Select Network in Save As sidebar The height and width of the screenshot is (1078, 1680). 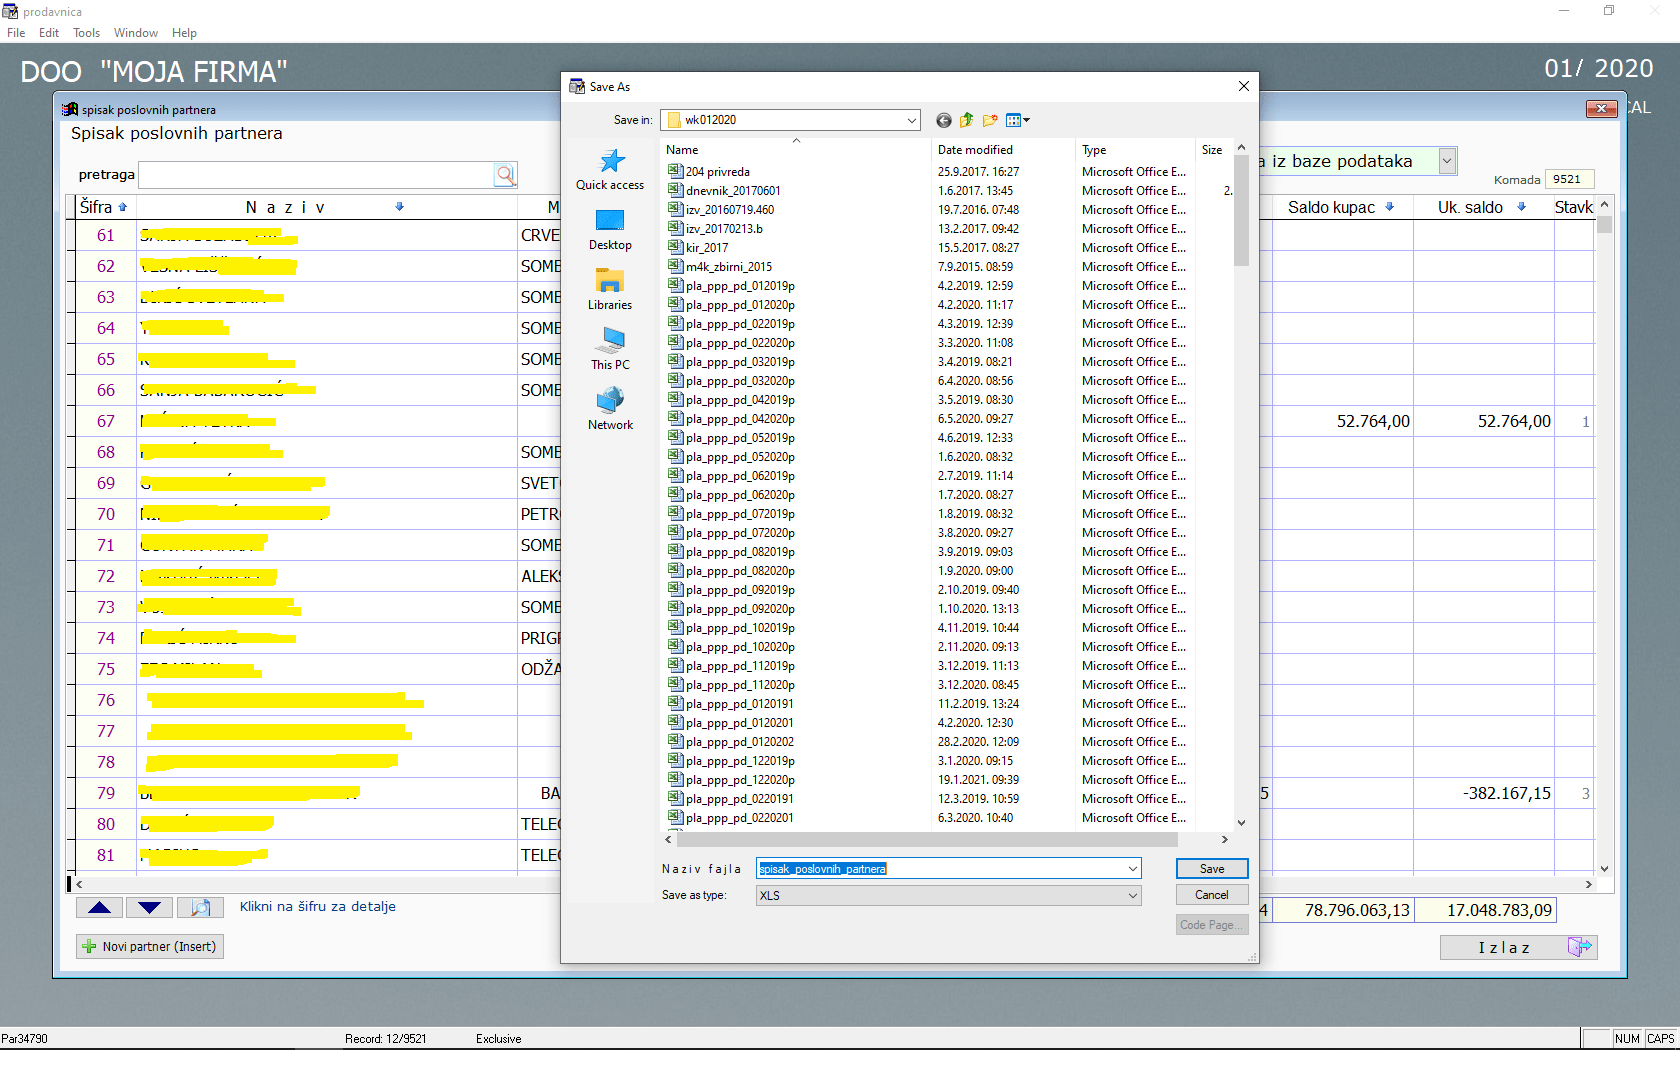click(x=610, y=410)
